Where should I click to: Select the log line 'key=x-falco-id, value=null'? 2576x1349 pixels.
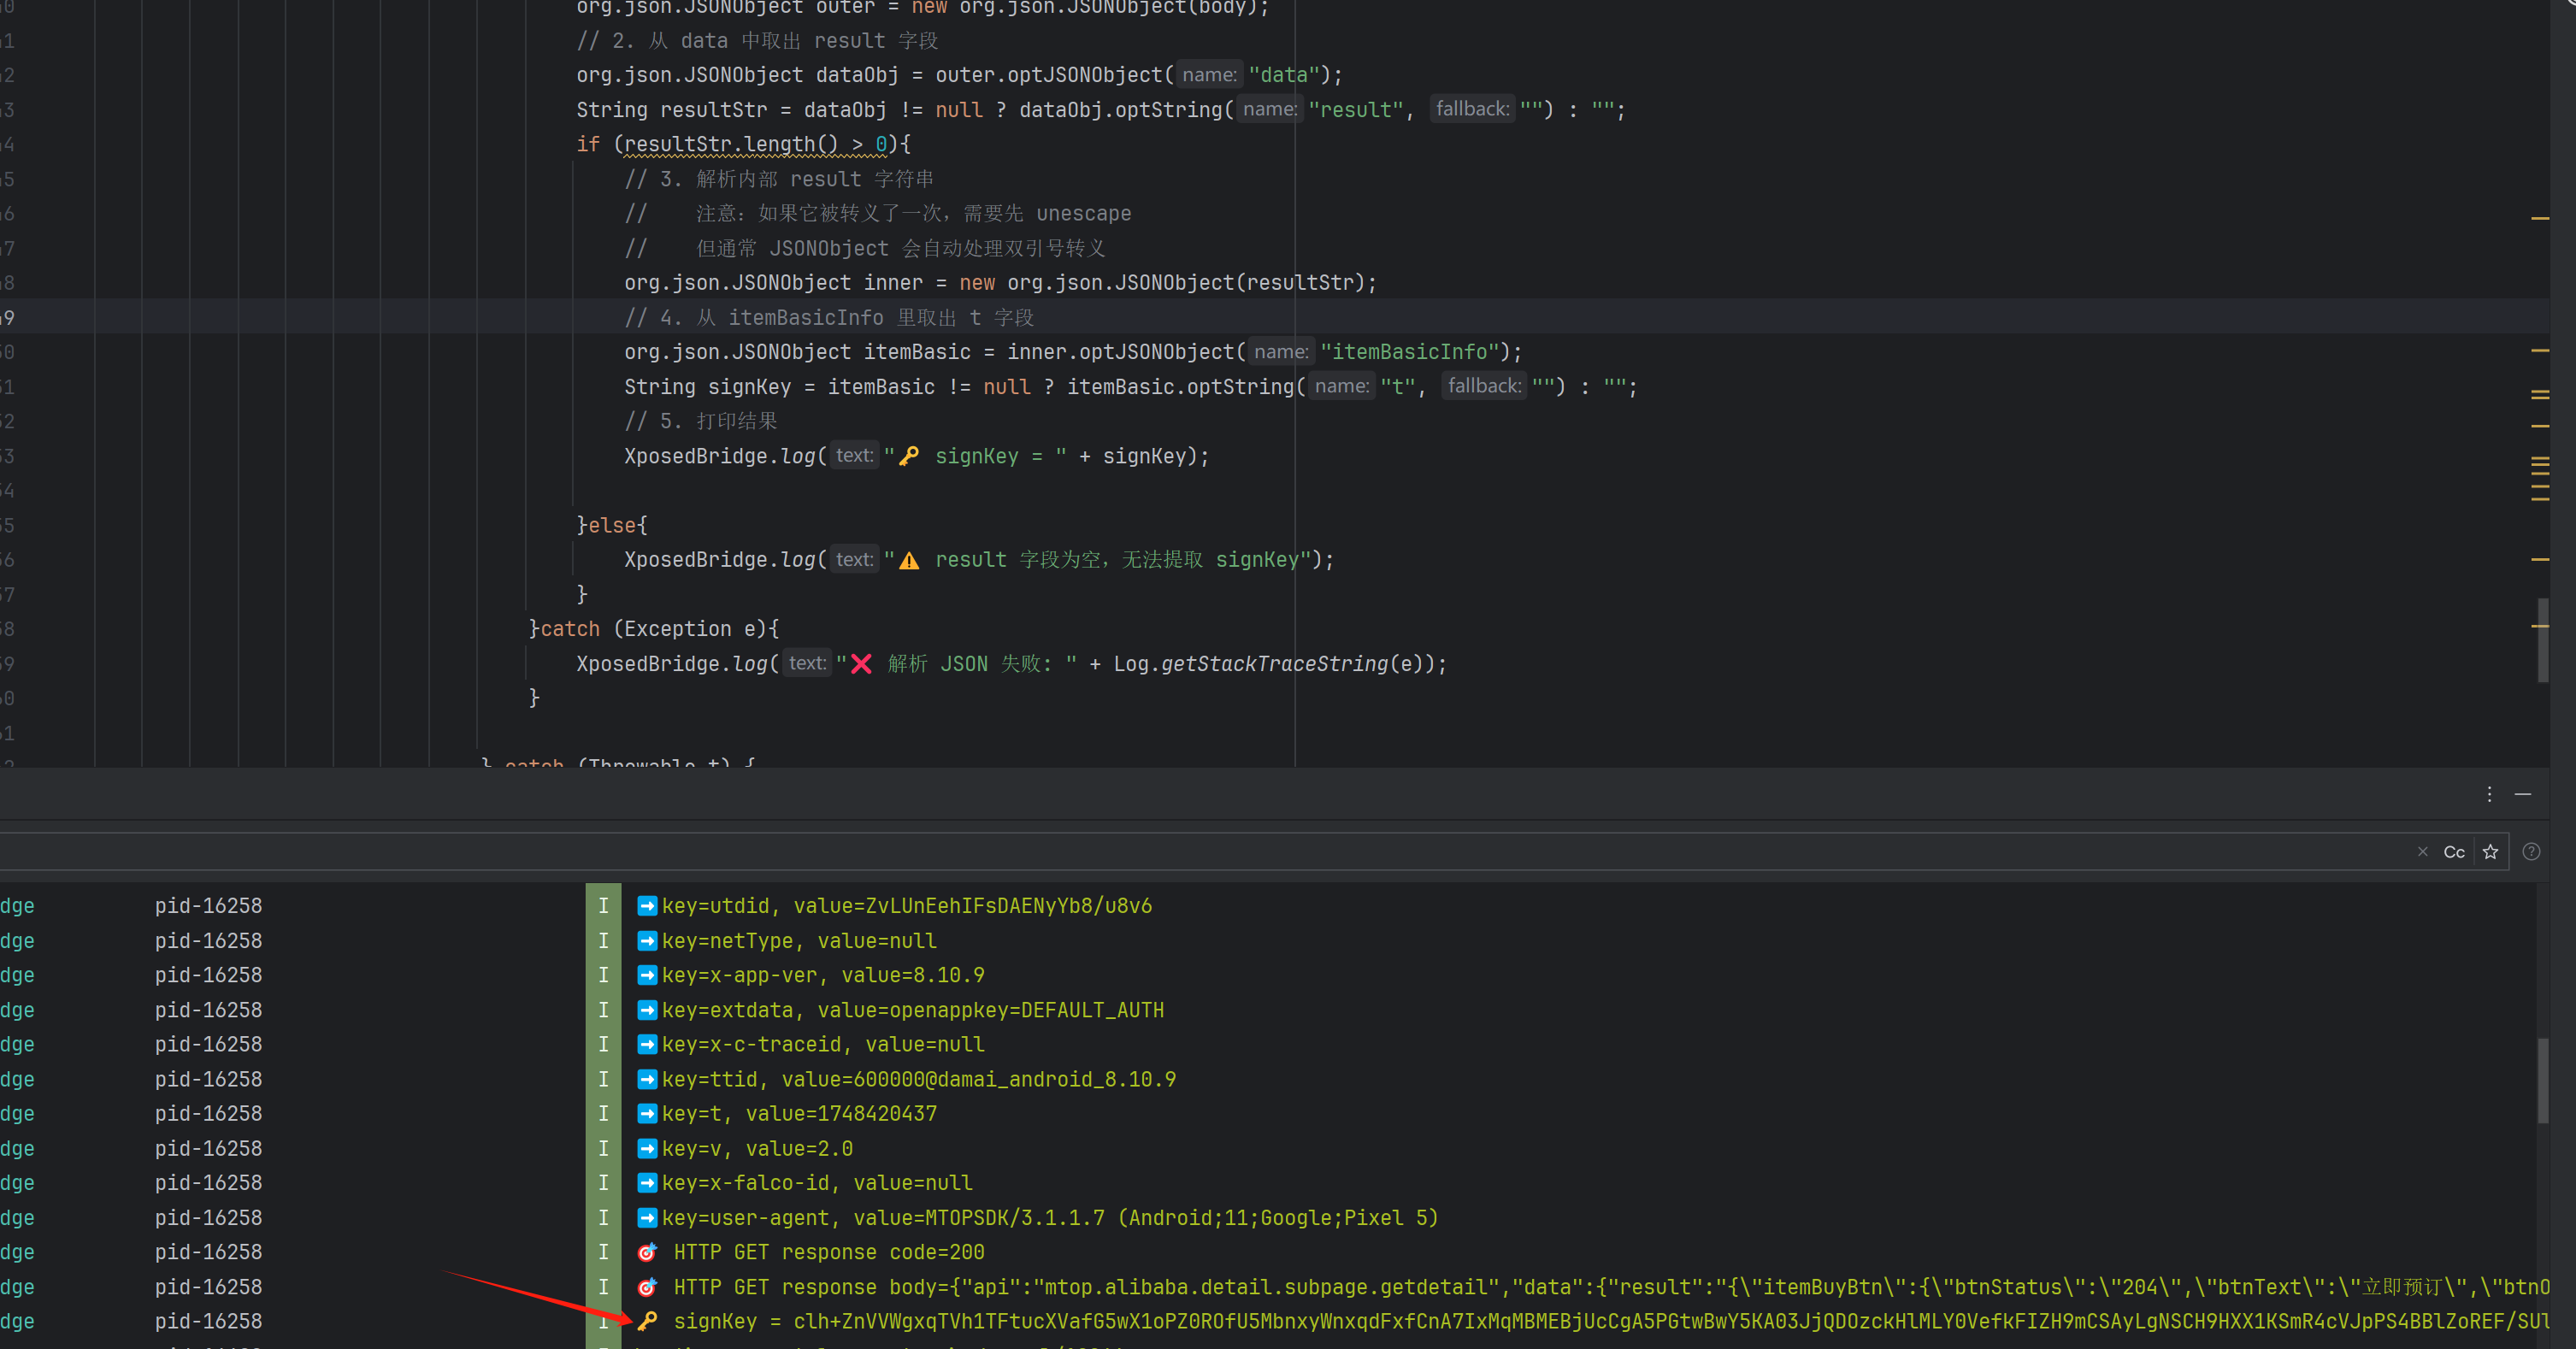(x=817, y=1183)
